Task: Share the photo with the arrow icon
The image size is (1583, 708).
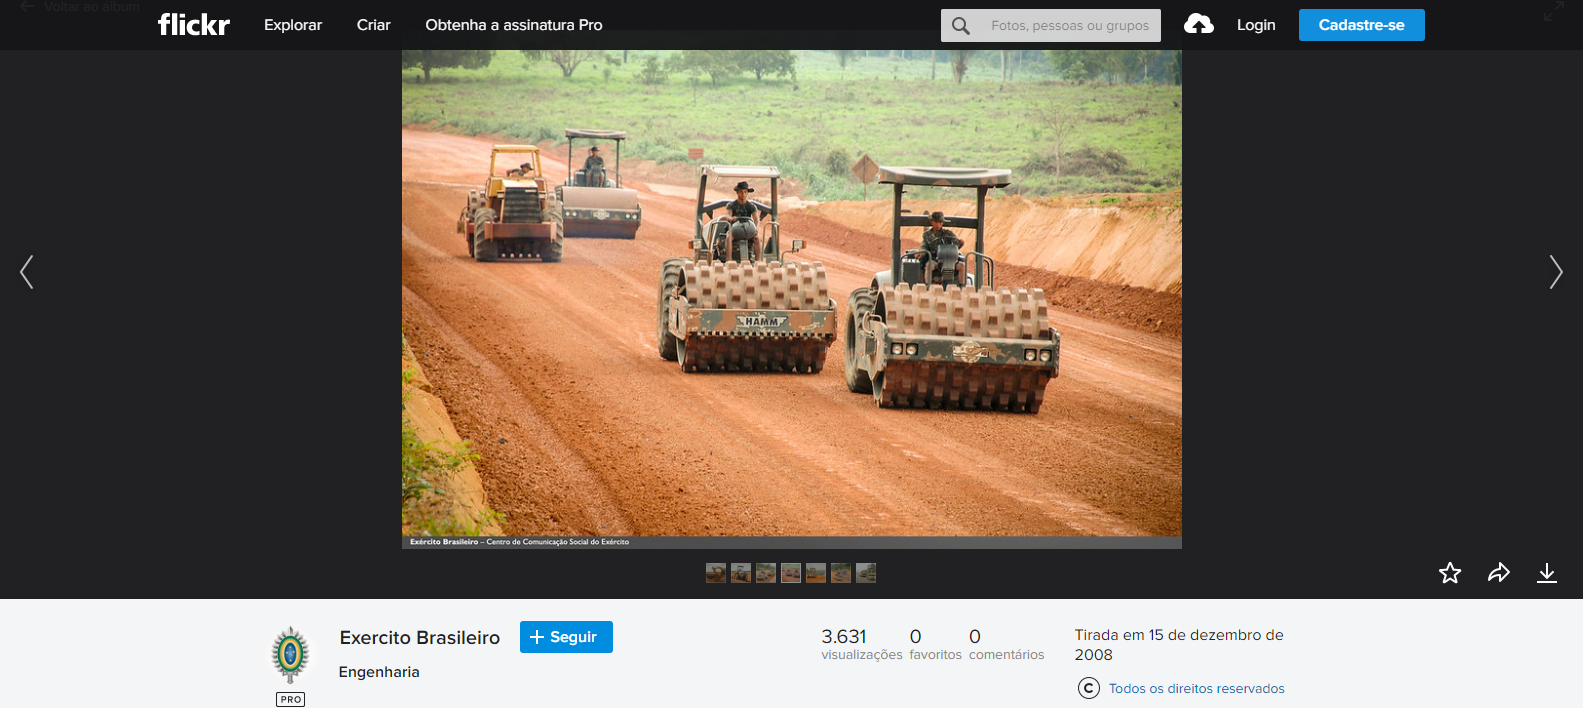Action: (x=1498, y=573)
